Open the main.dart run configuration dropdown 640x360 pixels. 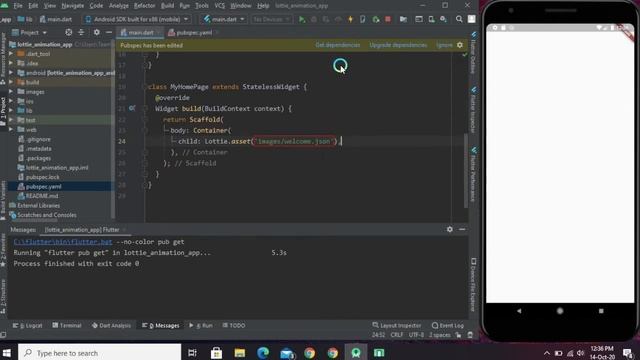[x=224, y=19]
